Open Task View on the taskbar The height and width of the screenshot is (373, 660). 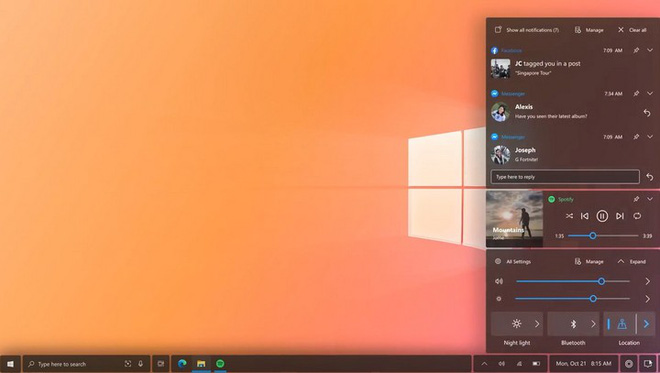click(x=160, y=364)
